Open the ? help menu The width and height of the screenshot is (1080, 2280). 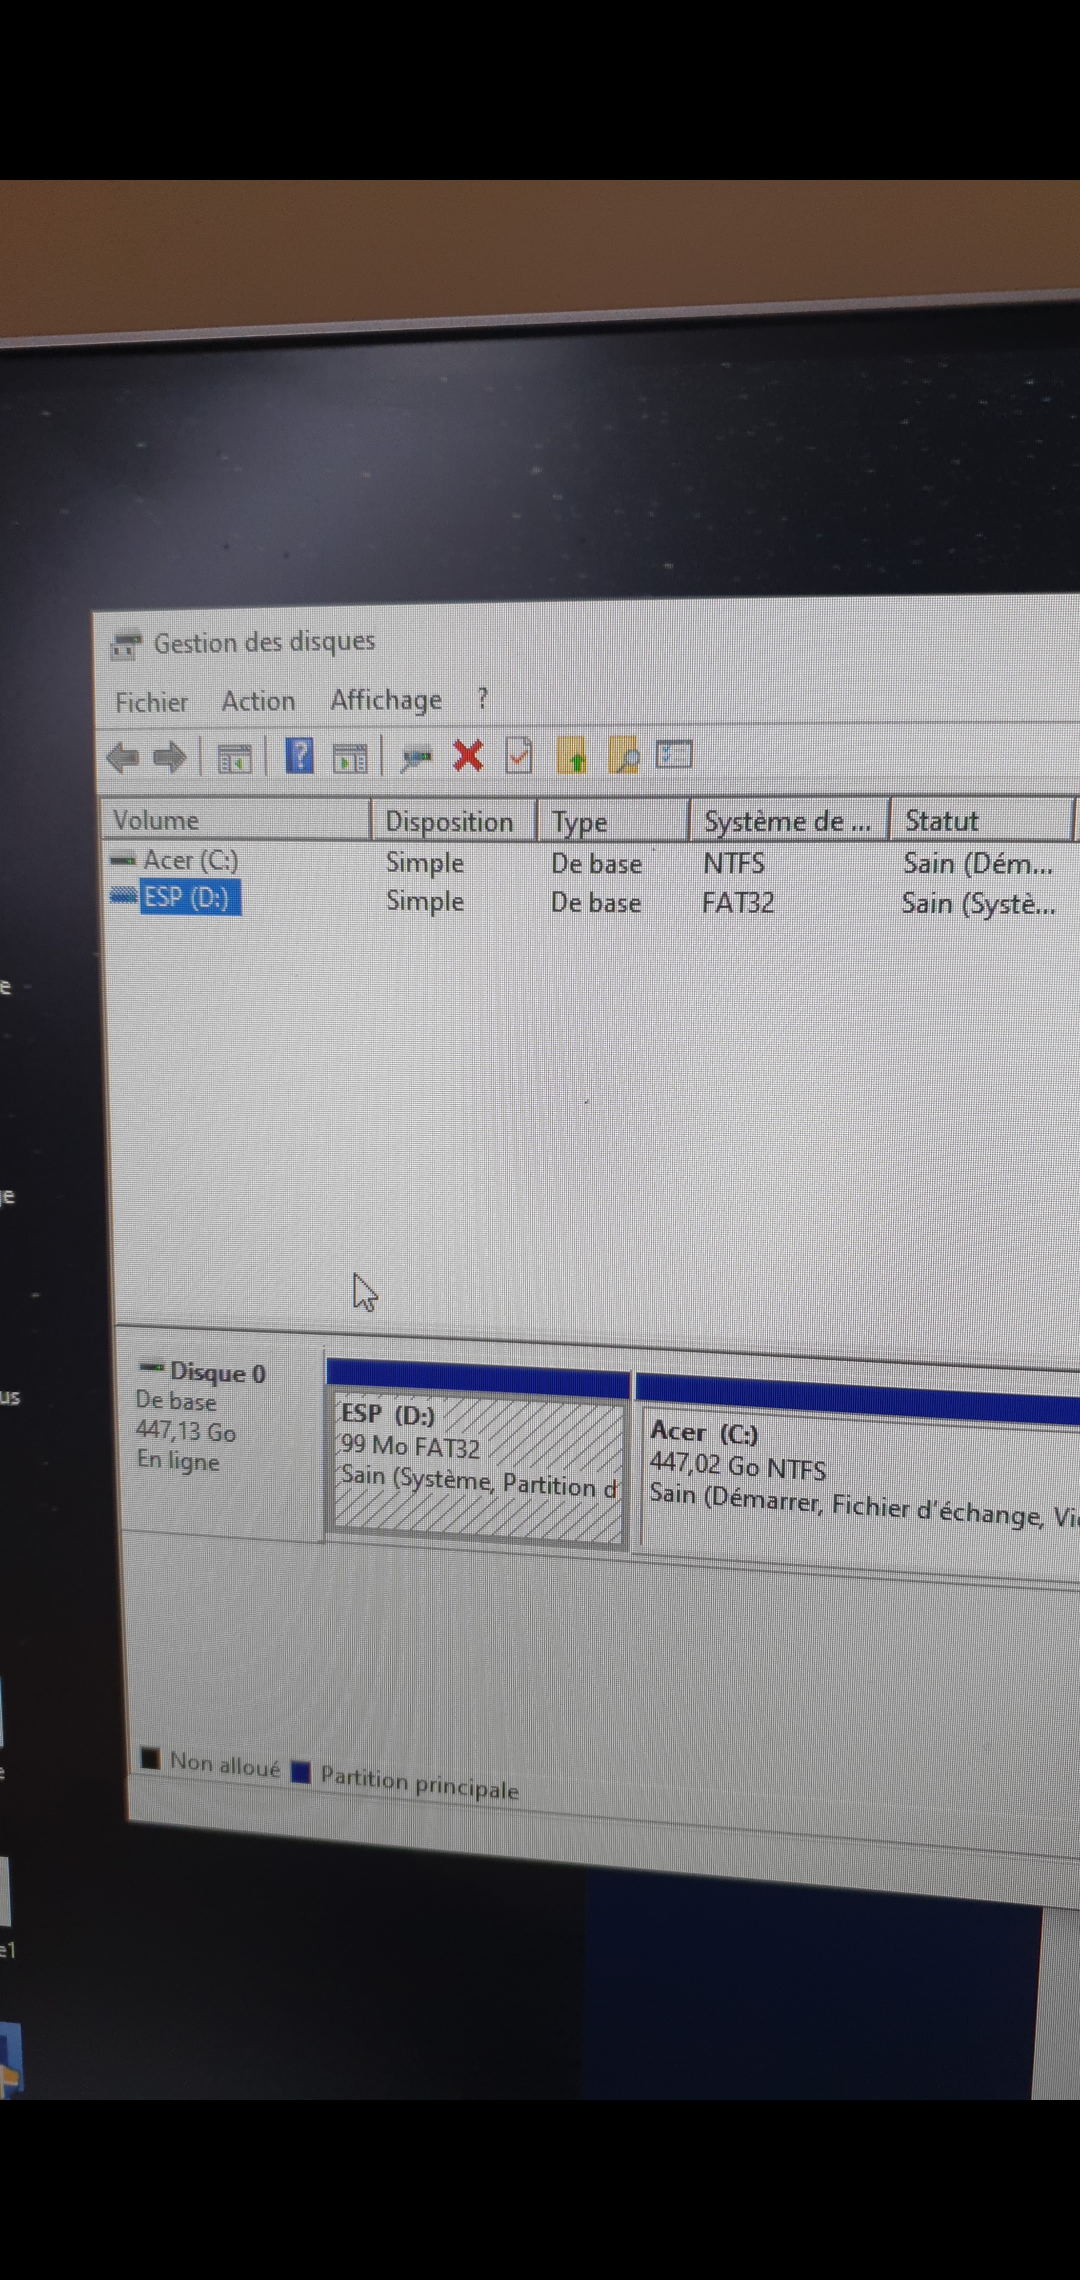[x=483, y=698]
